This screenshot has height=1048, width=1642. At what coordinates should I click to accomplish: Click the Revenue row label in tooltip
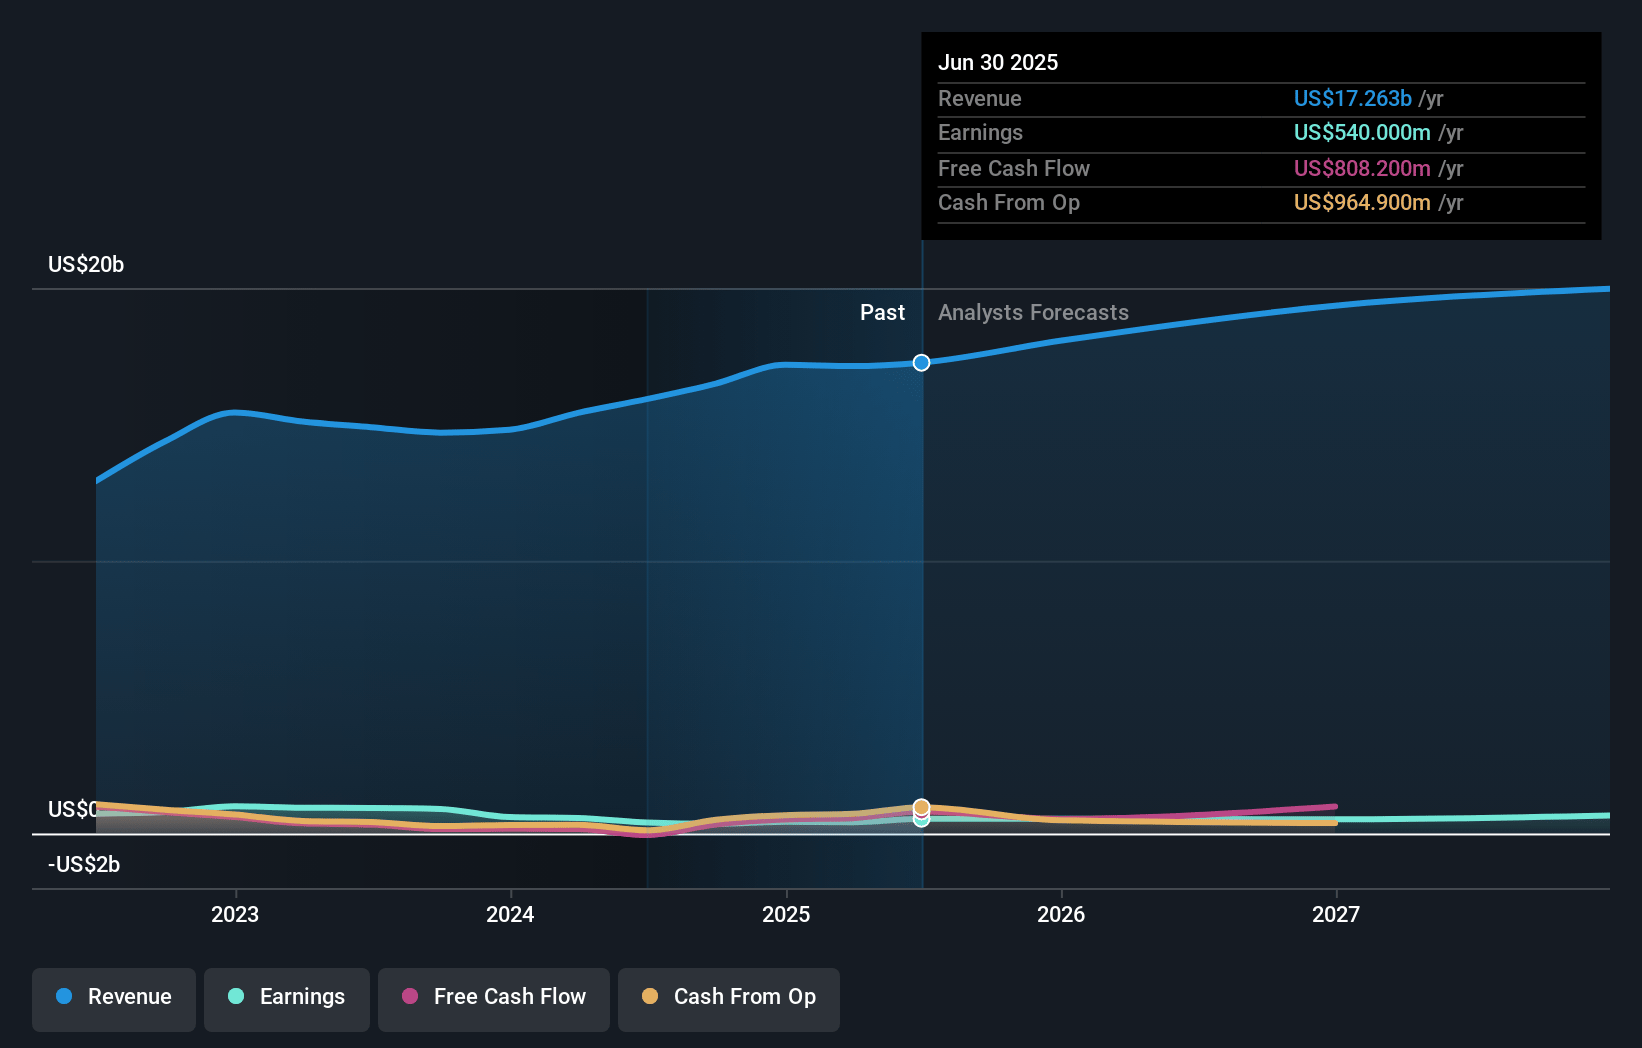(x=980, y=98)
